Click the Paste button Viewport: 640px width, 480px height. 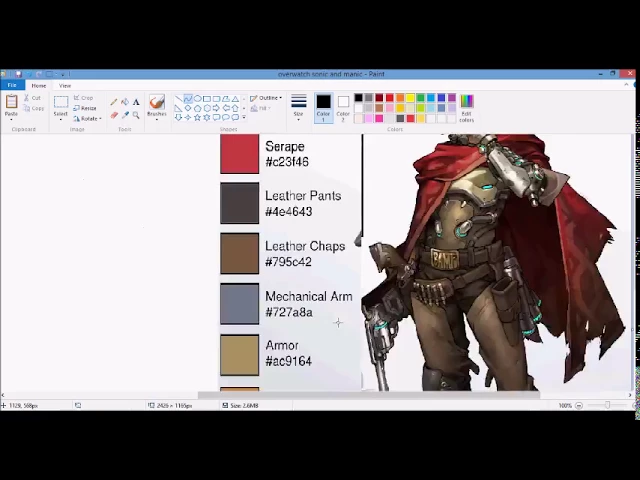pyautogui.click(x=12, y=106)
